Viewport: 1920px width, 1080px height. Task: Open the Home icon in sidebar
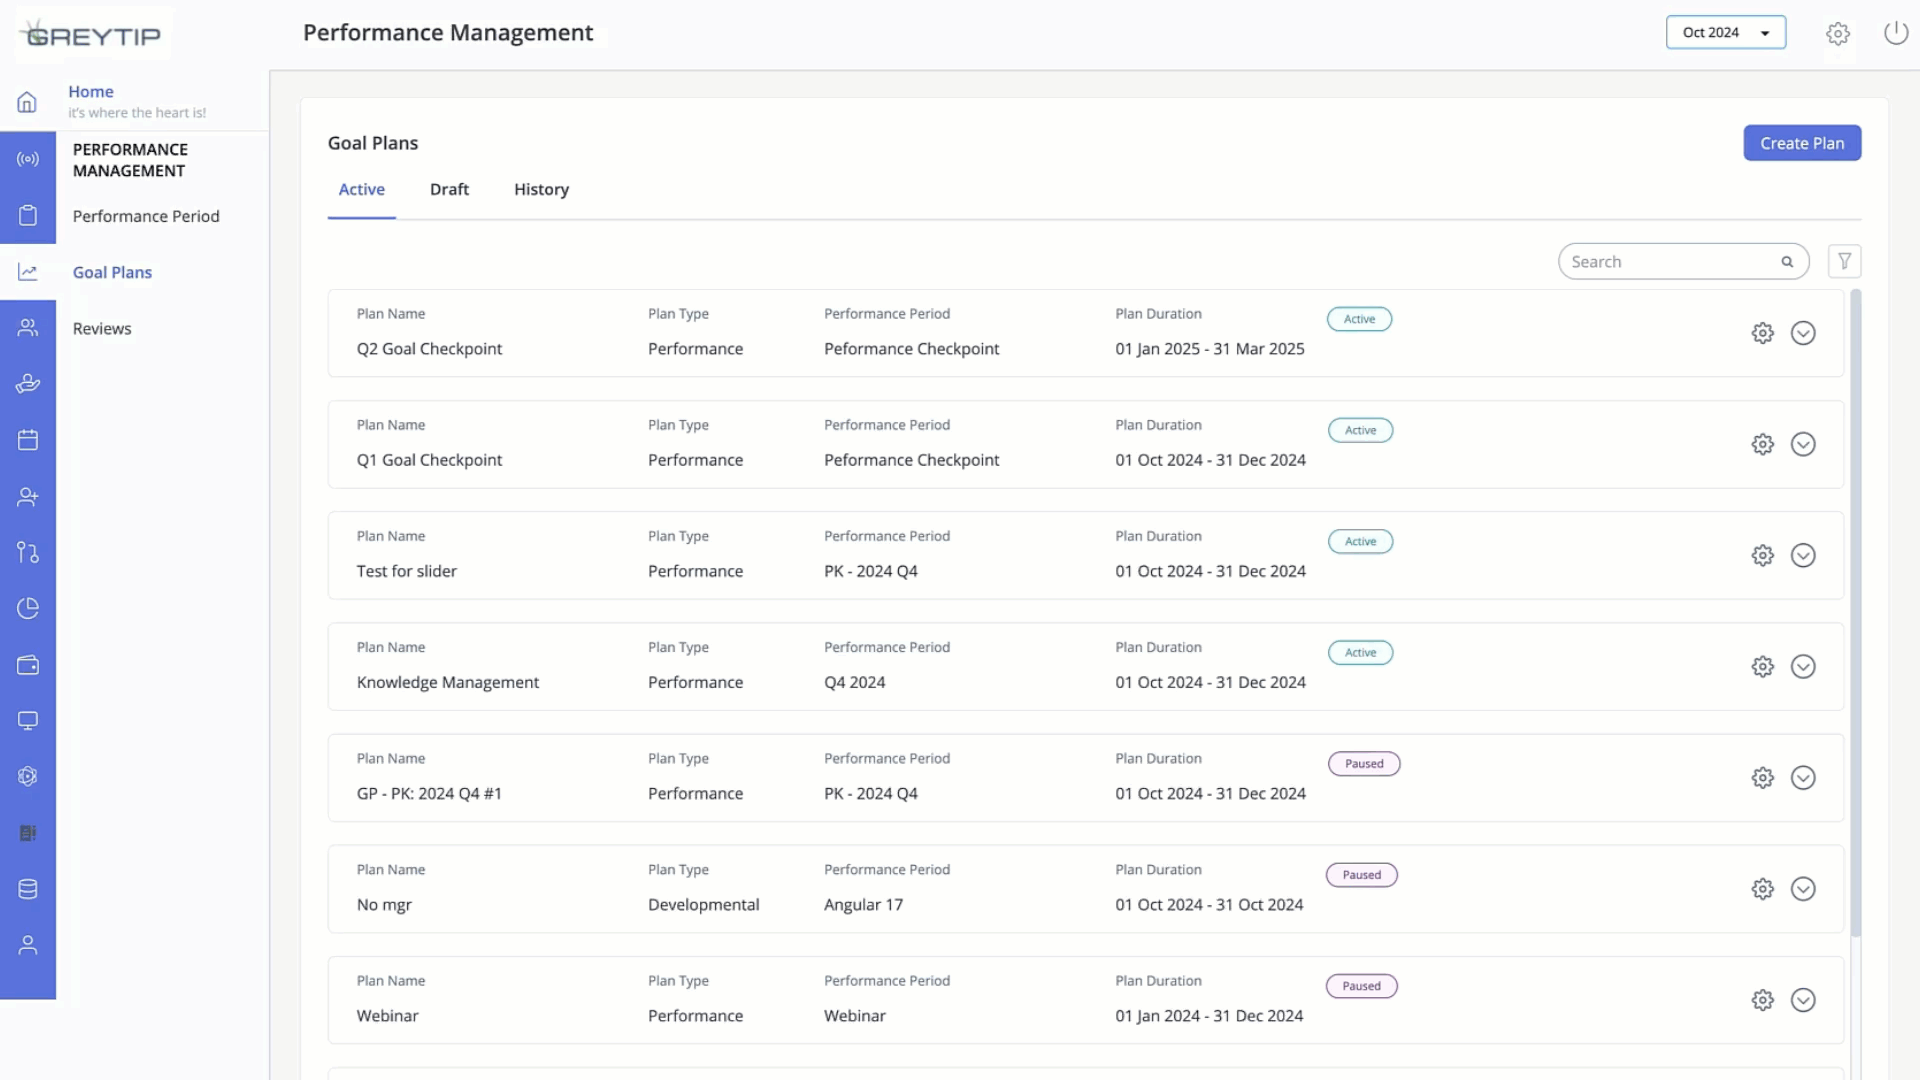[27, 102]
